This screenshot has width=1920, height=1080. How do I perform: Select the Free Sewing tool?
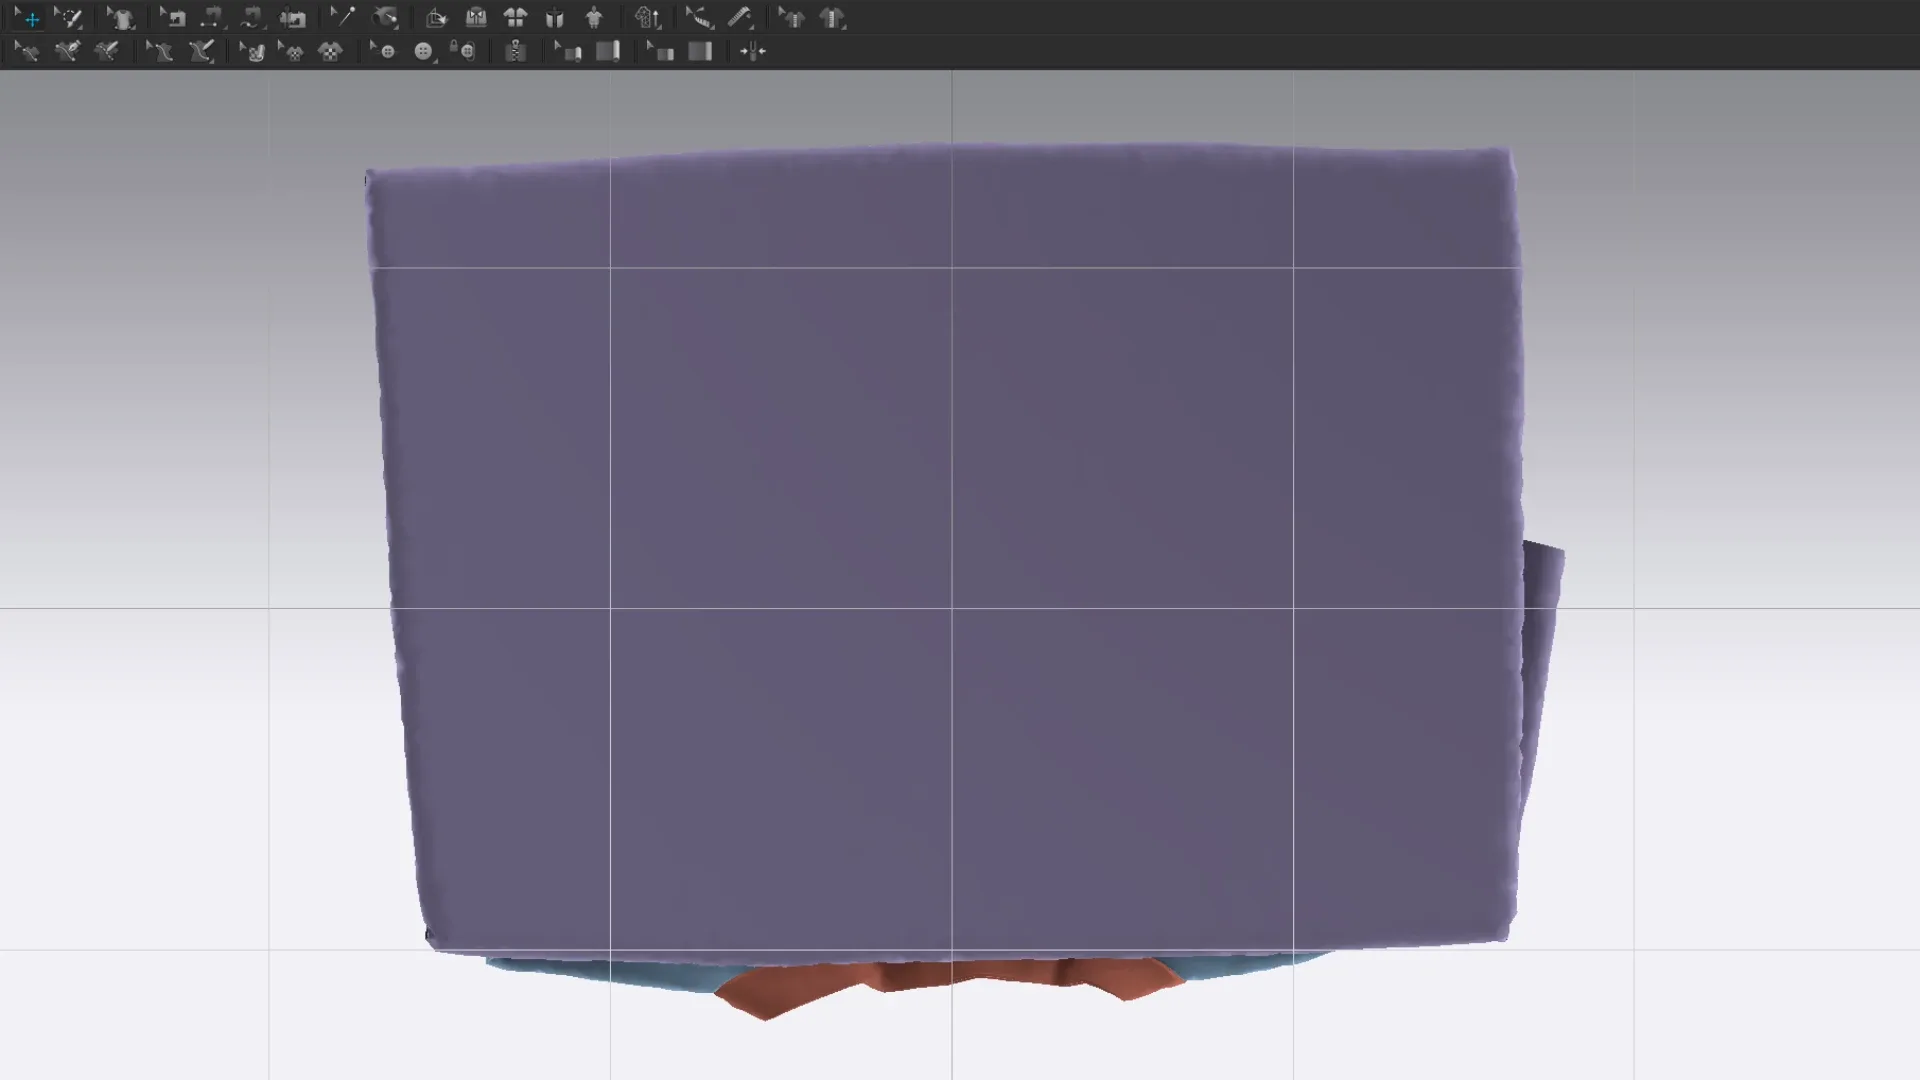(x=251, y=18)
